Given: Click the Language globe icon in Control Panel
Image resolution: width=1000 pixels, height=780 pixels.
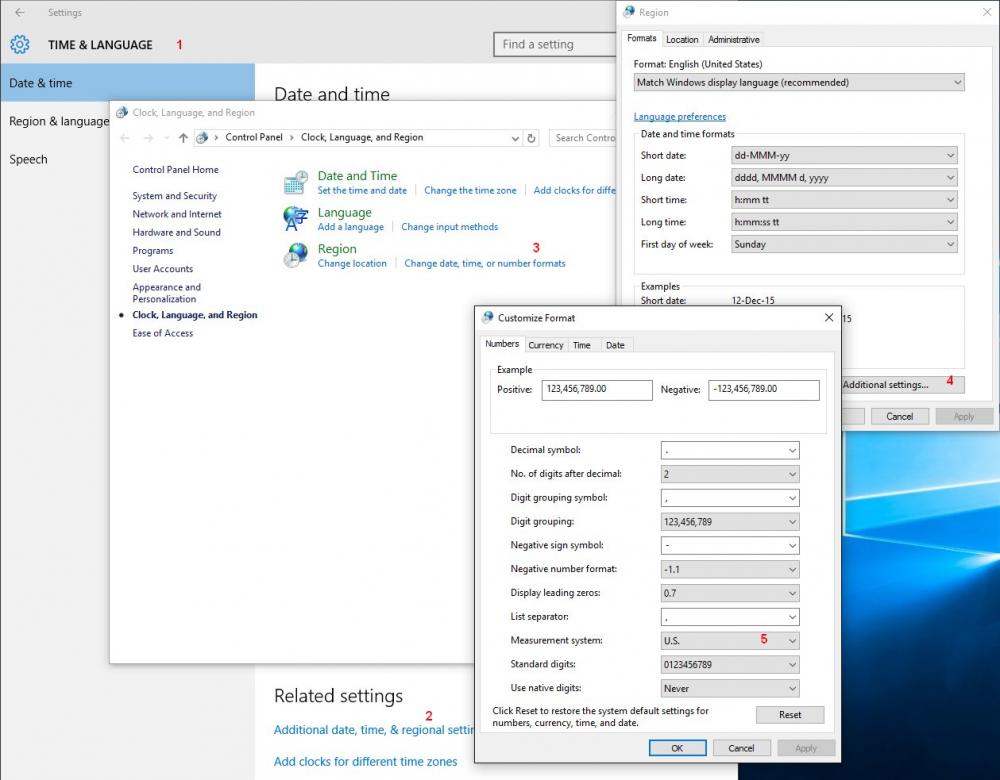Looking at the screenshot, I should 296,218.
